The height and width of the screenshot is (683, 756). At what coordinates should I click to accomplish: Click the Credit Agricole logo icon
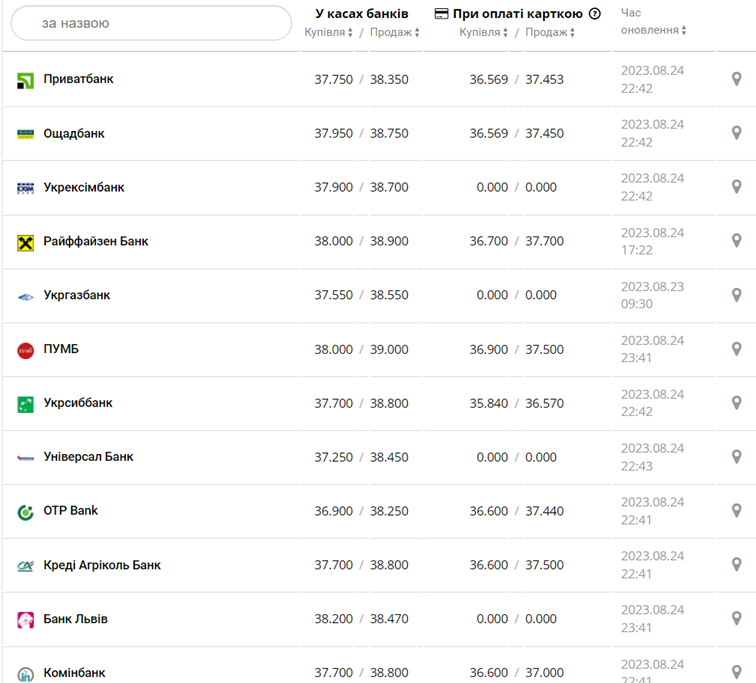pos(26,566)
